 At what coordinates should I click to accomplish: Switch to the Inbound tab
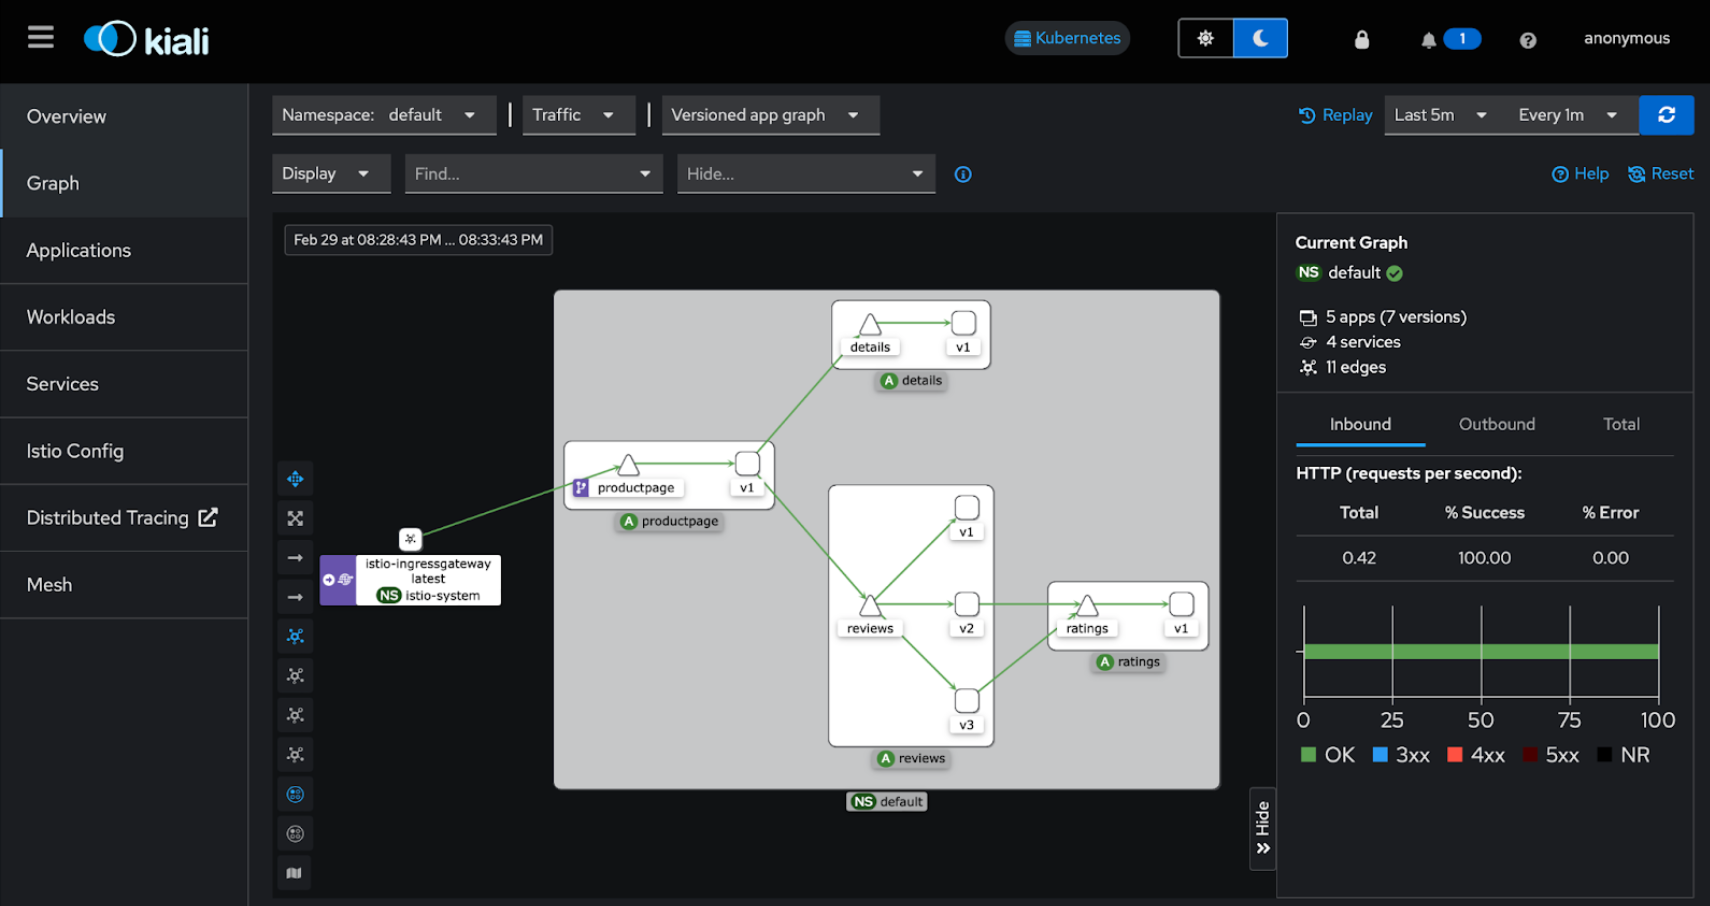coord(1360,424)
